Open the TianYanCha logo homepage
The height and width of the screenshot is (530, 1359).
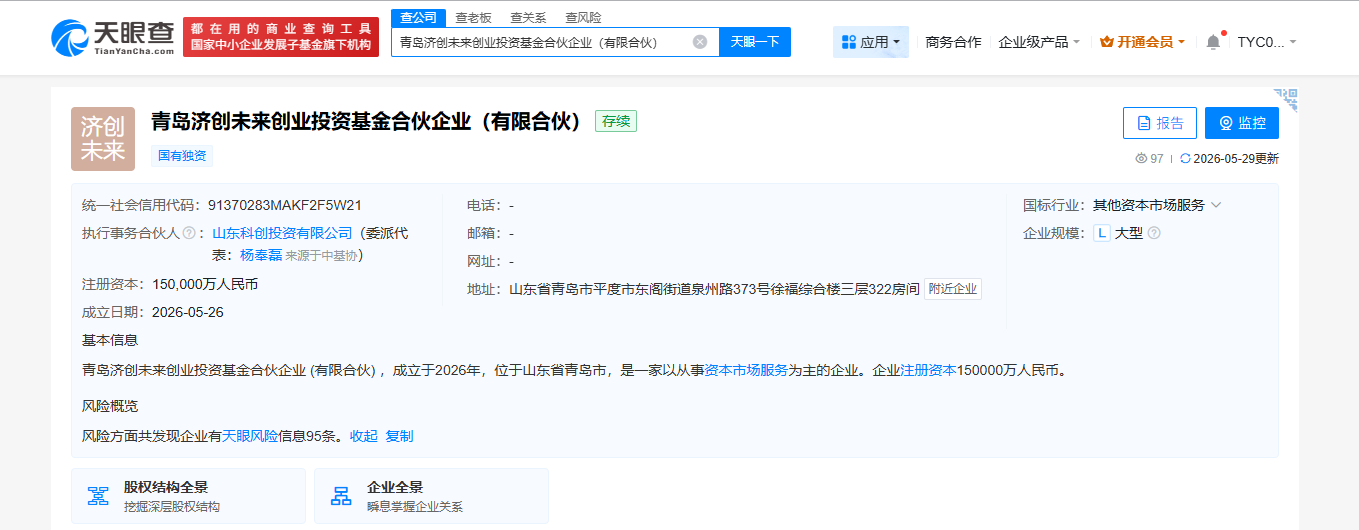(113, 37)
